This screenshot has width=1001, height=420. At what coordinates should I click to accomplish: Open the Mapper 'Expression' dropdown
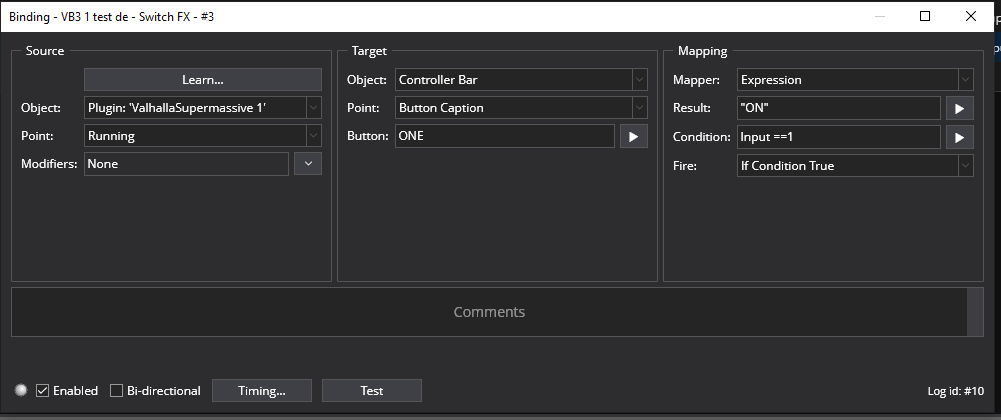[965, 80]
